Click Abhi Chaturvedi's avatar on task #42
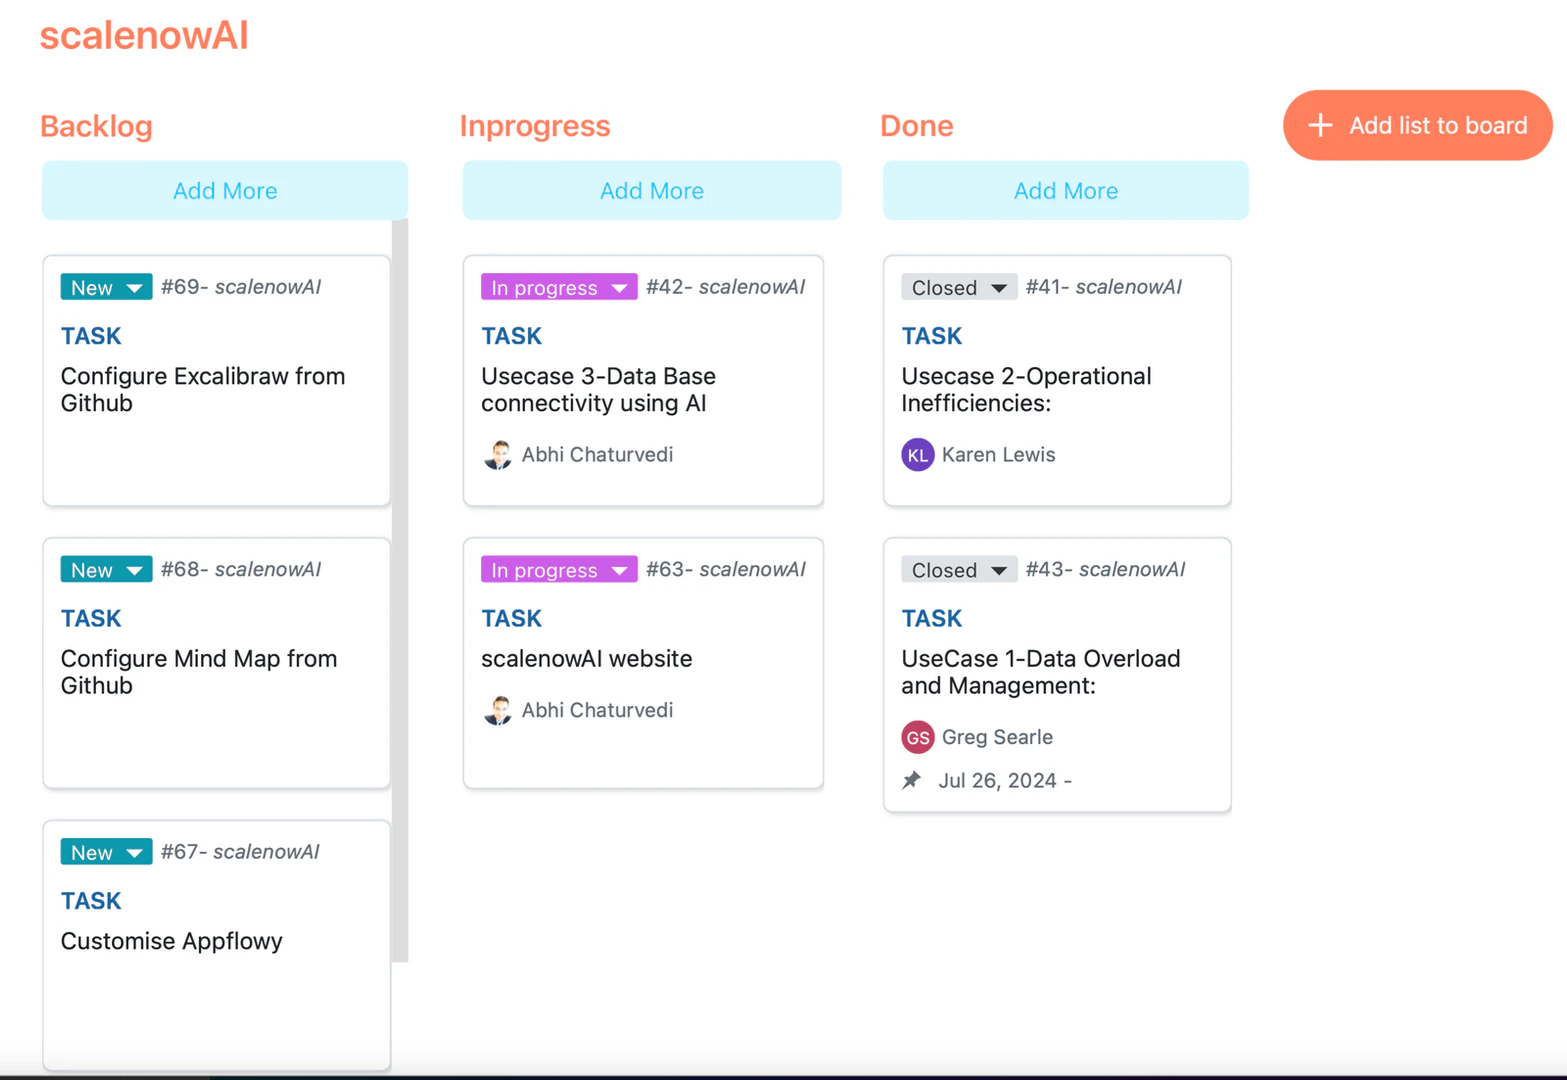 coord(499,454)
